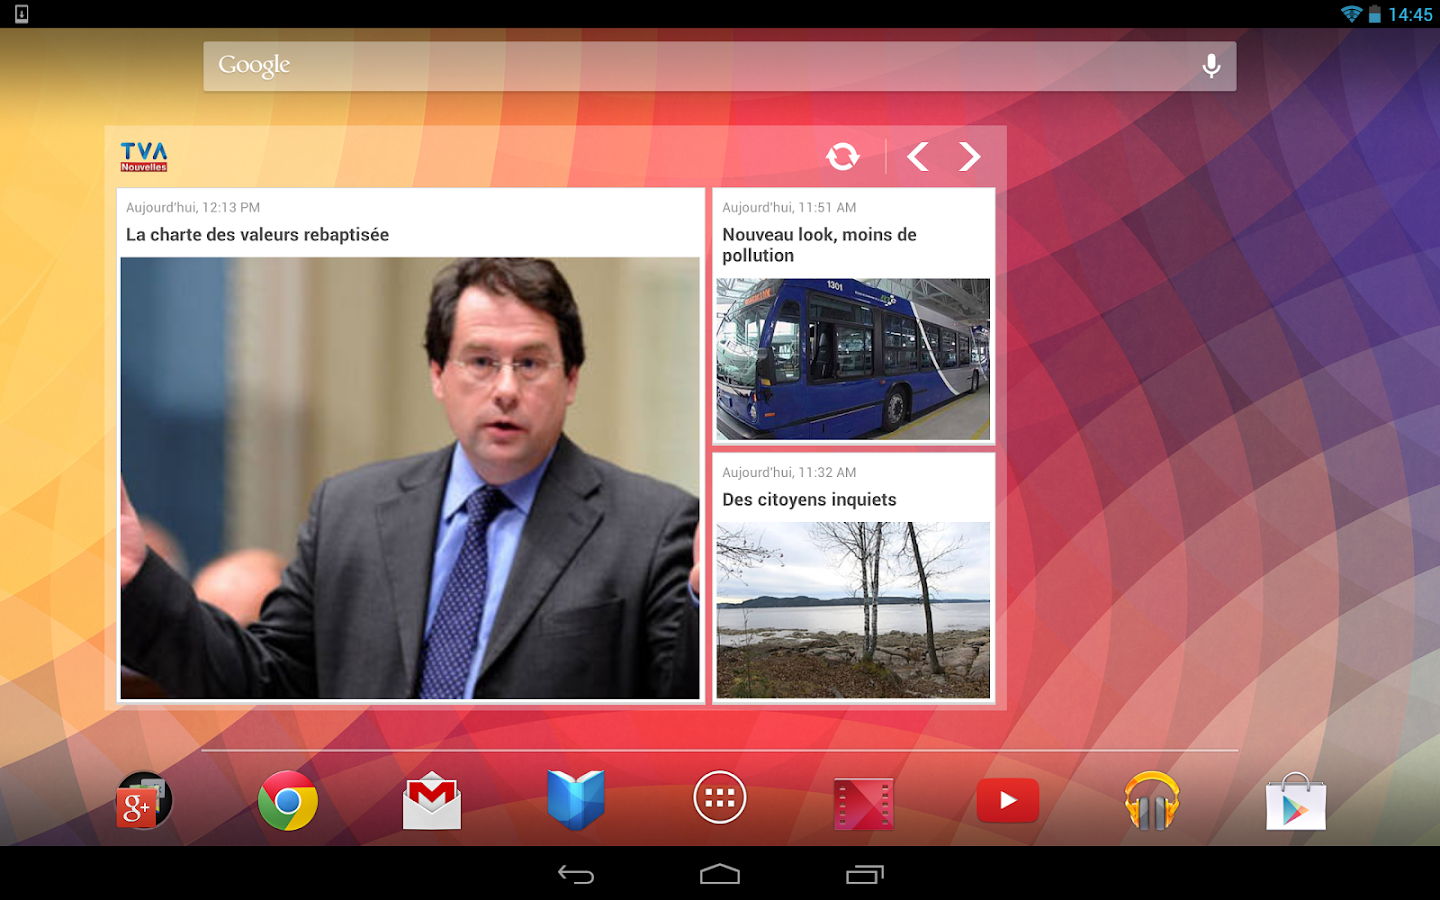Open Play Movies app
1440x900 pixels.
point(863,800)
